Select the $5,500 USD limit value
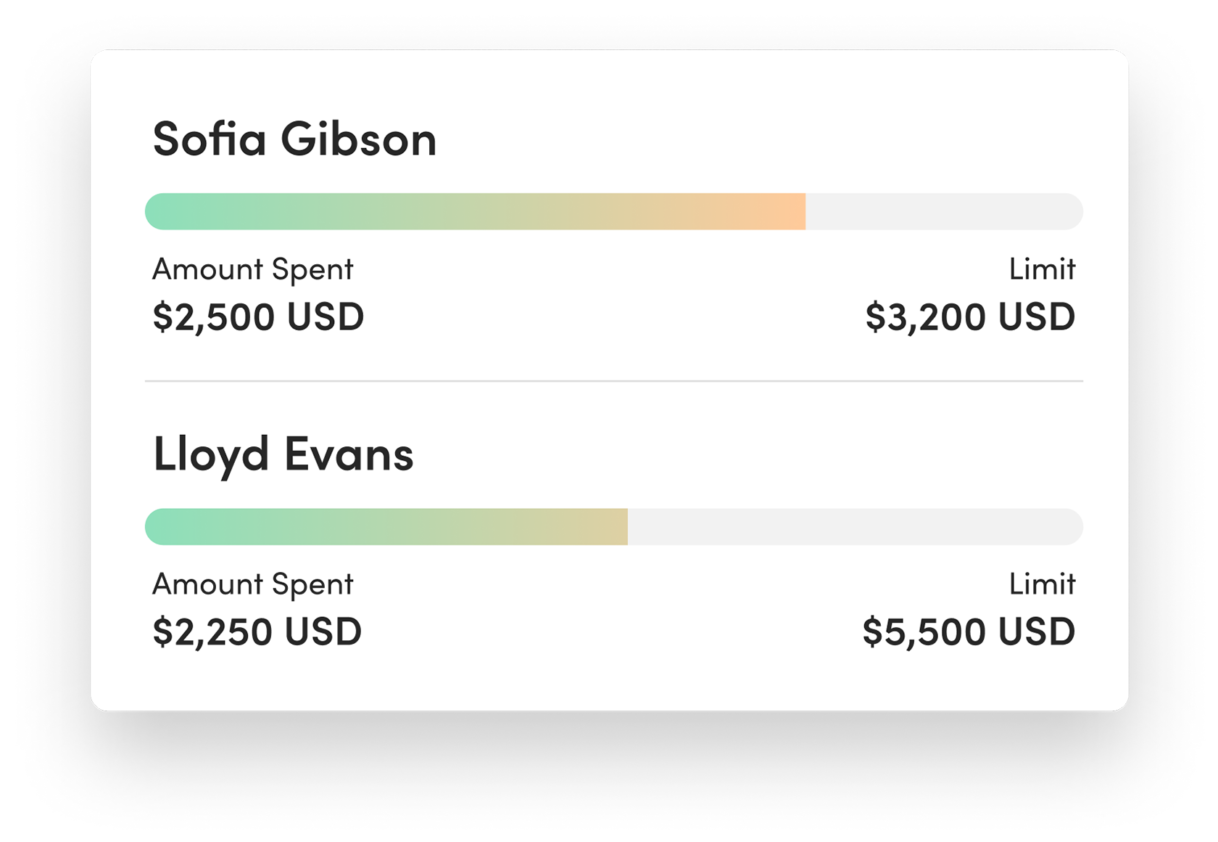This screenshot has height=842, width=1218. (969, 632)
